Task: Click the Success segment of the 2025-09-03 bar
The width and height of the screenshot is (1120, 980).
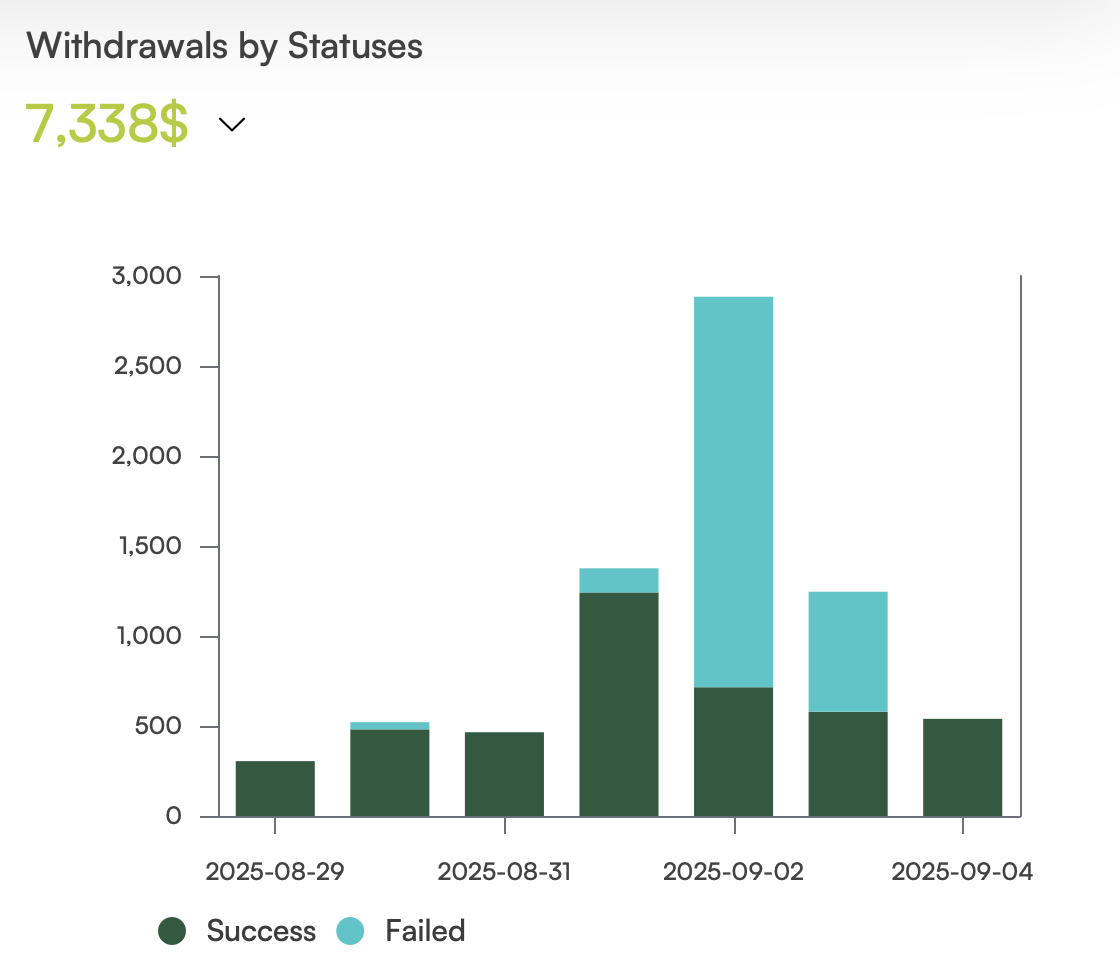Action: point(848,764)
